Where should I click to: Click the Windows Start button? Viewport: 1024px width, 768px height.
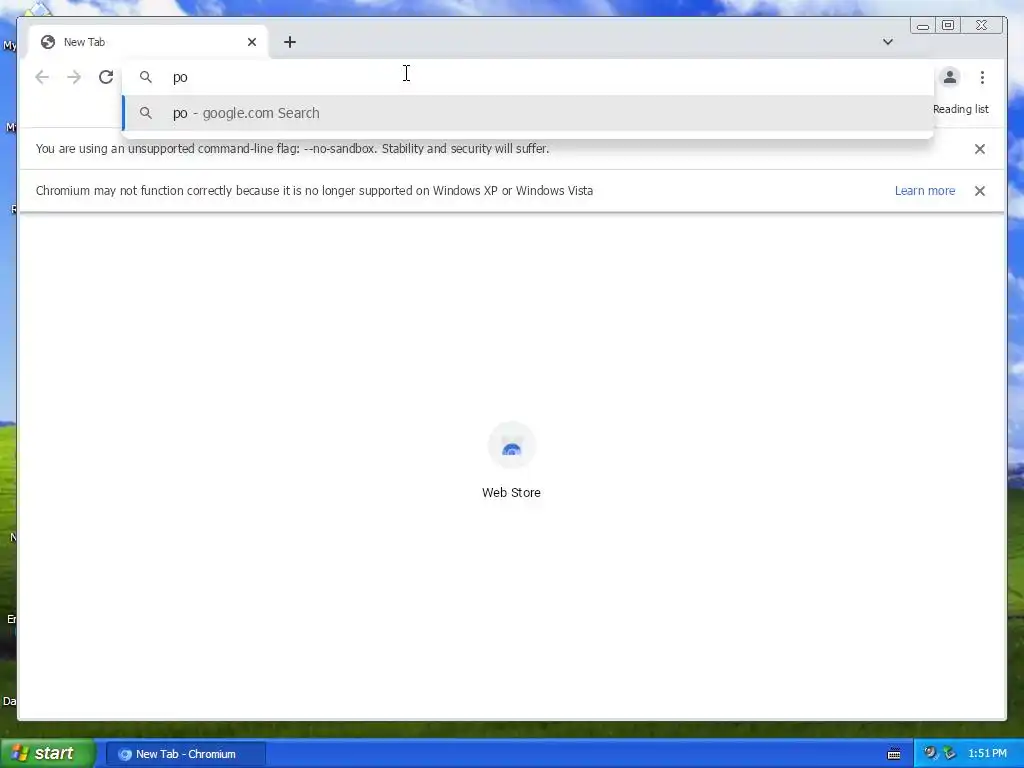click(x=47, y=753)
